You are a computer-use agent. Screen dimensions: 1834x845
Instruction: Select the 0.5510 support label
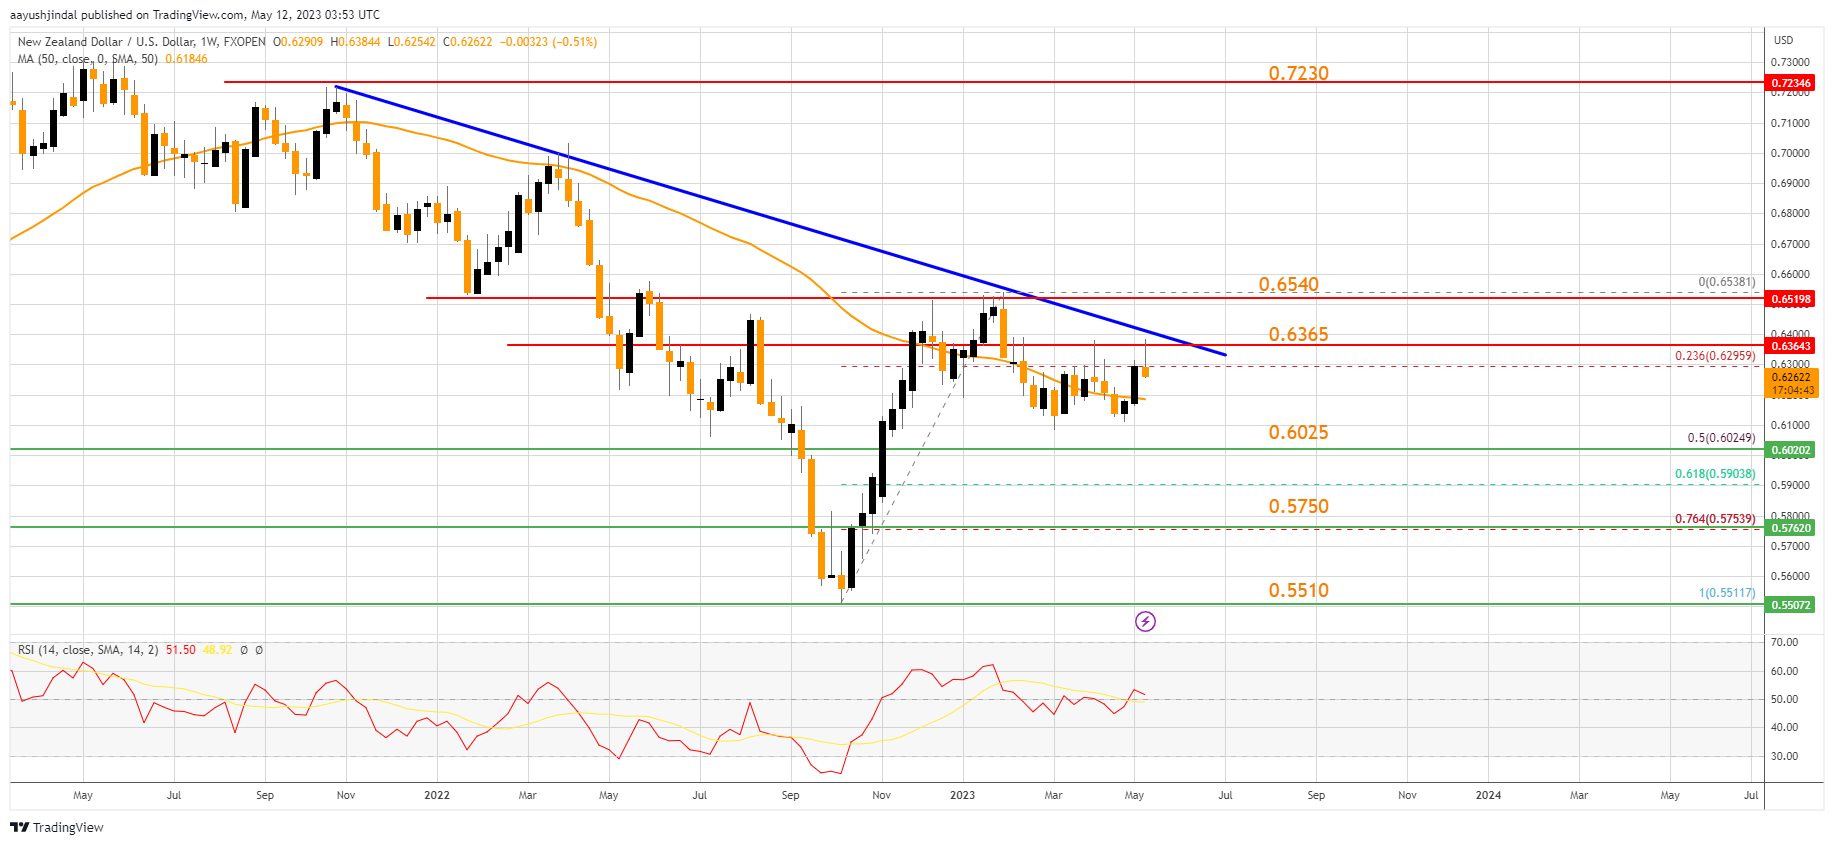[1298, 590]
